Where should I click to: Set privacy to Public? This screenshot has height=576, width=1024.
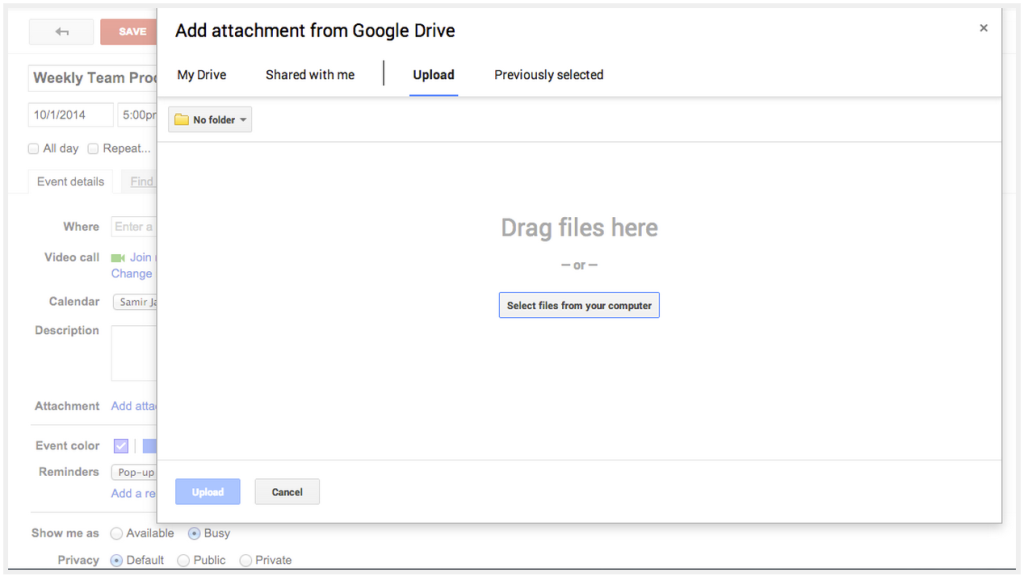[x=184, y=560]
